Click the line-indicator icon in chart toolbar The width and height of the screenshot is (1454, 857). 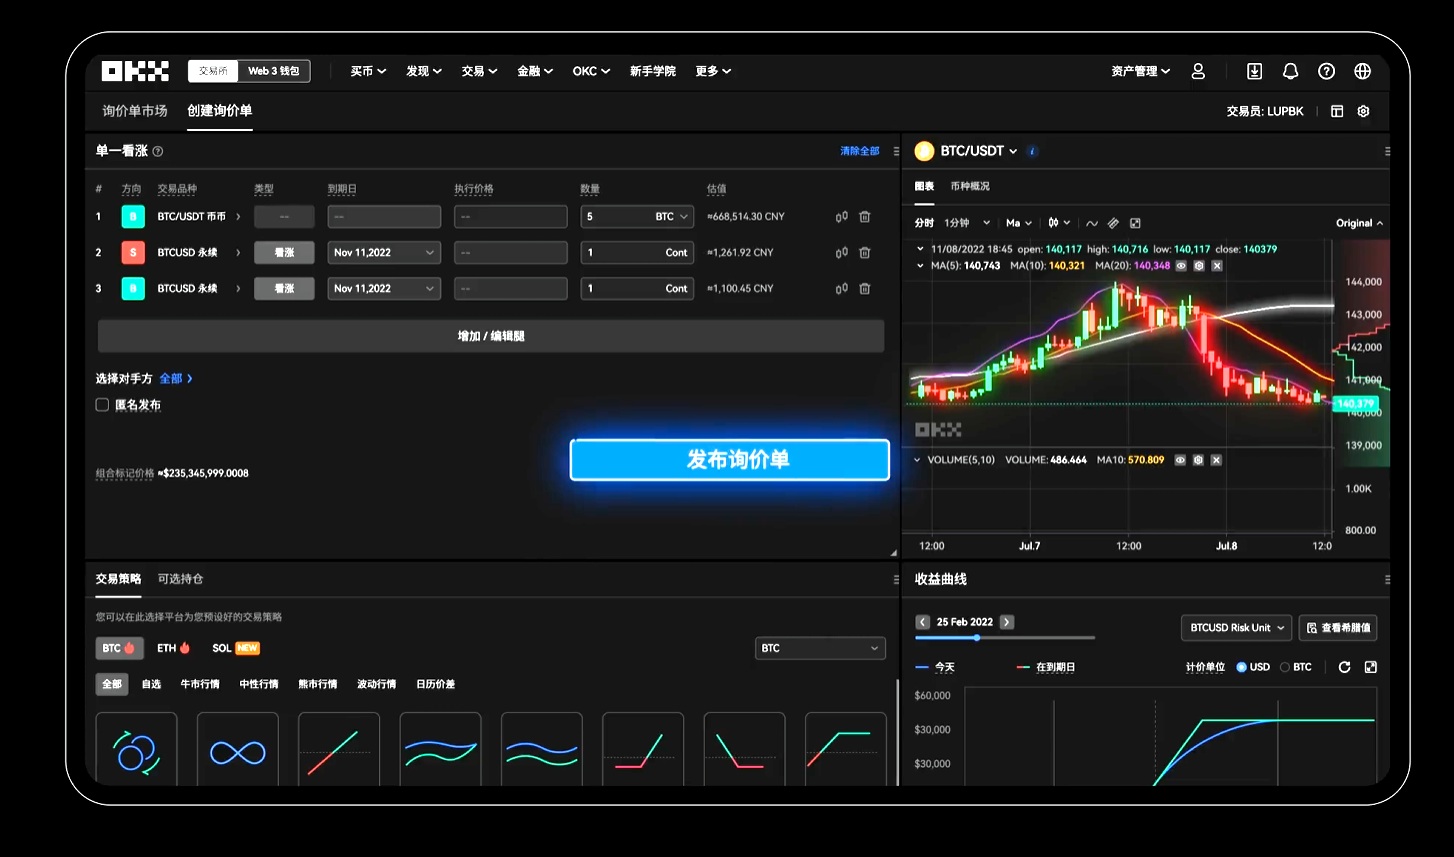pos(1092,223)
